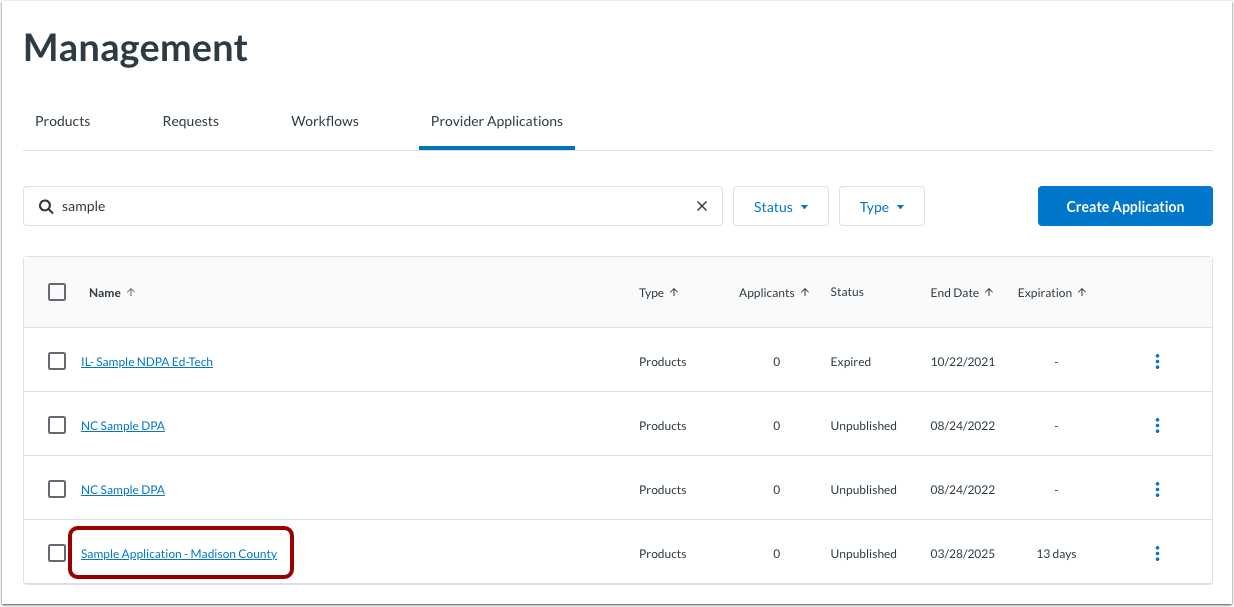Check the Sample Application - Madison County checkbox
The height and width of the screenshot is (607, 1234).
[57, 553]
